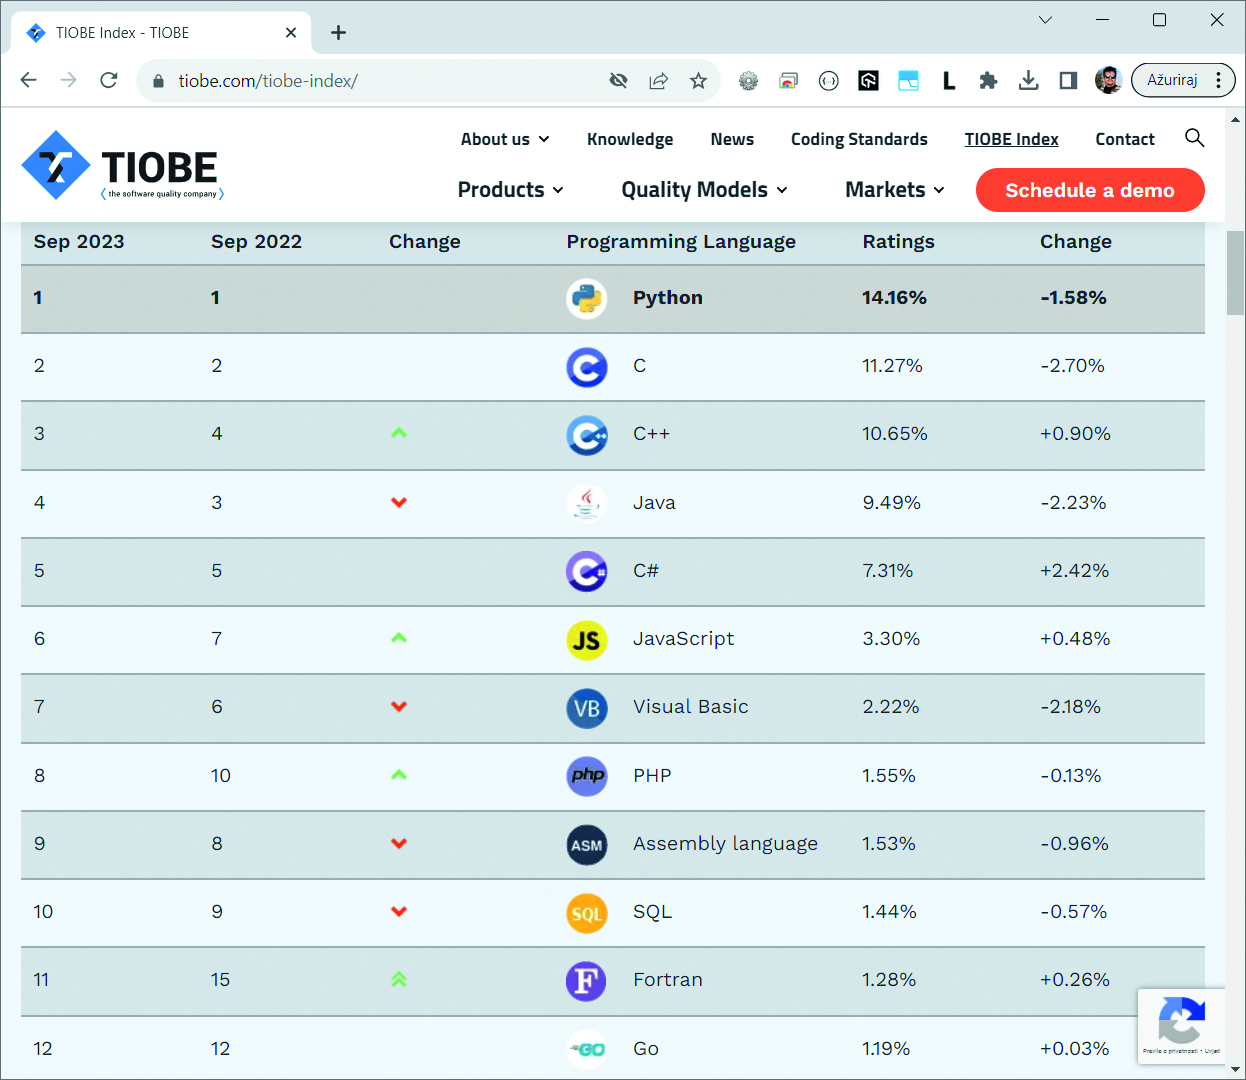Select the TIOBE Index browser tab
The width and height of the screenshot is (1246, 1080).
point(150,33)
